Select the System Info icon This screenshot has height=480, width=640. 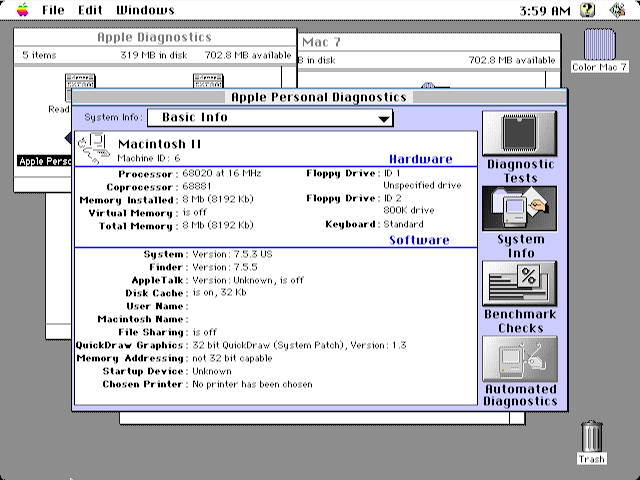pyautogui.click(x=520, y=209)
